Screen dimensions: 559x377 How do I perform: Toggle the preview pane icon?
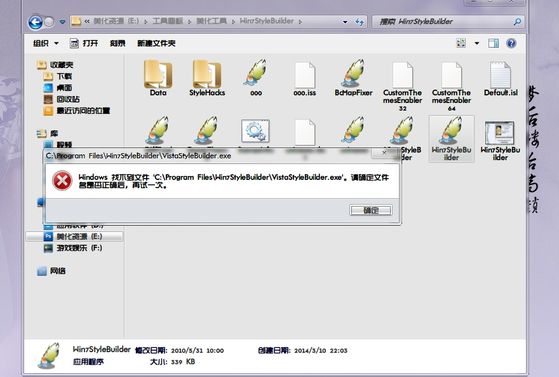493,43
